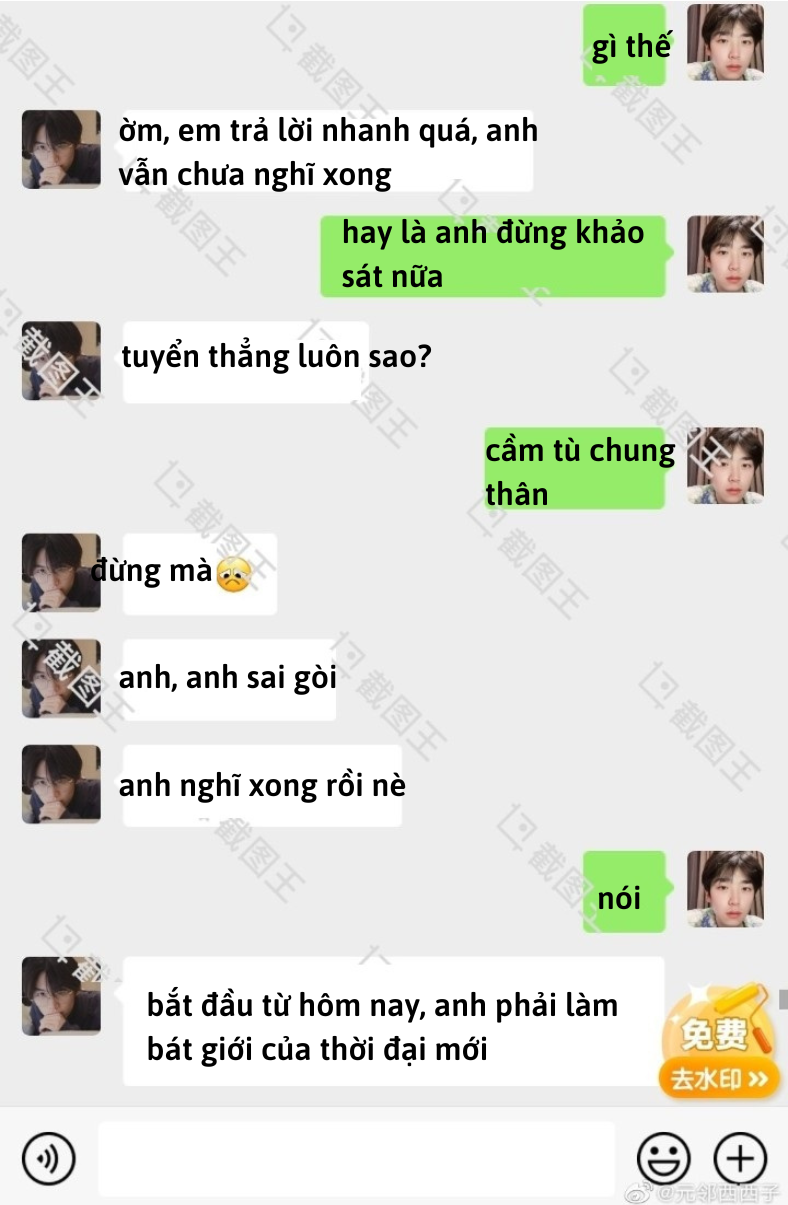Select the 'tuyển thẳng luôn sao?' message
This screenshot has width=788, height=1205.
click(246, 361)
